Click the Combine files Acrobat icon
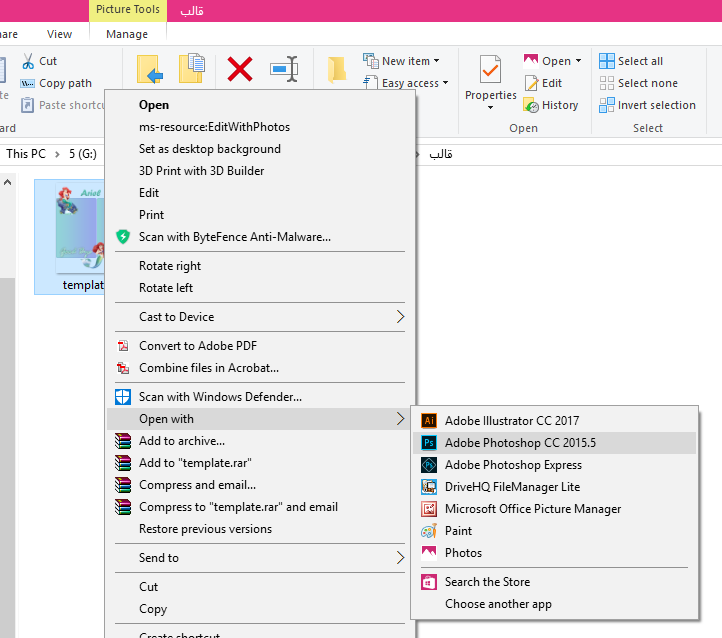 pos(122,368)
